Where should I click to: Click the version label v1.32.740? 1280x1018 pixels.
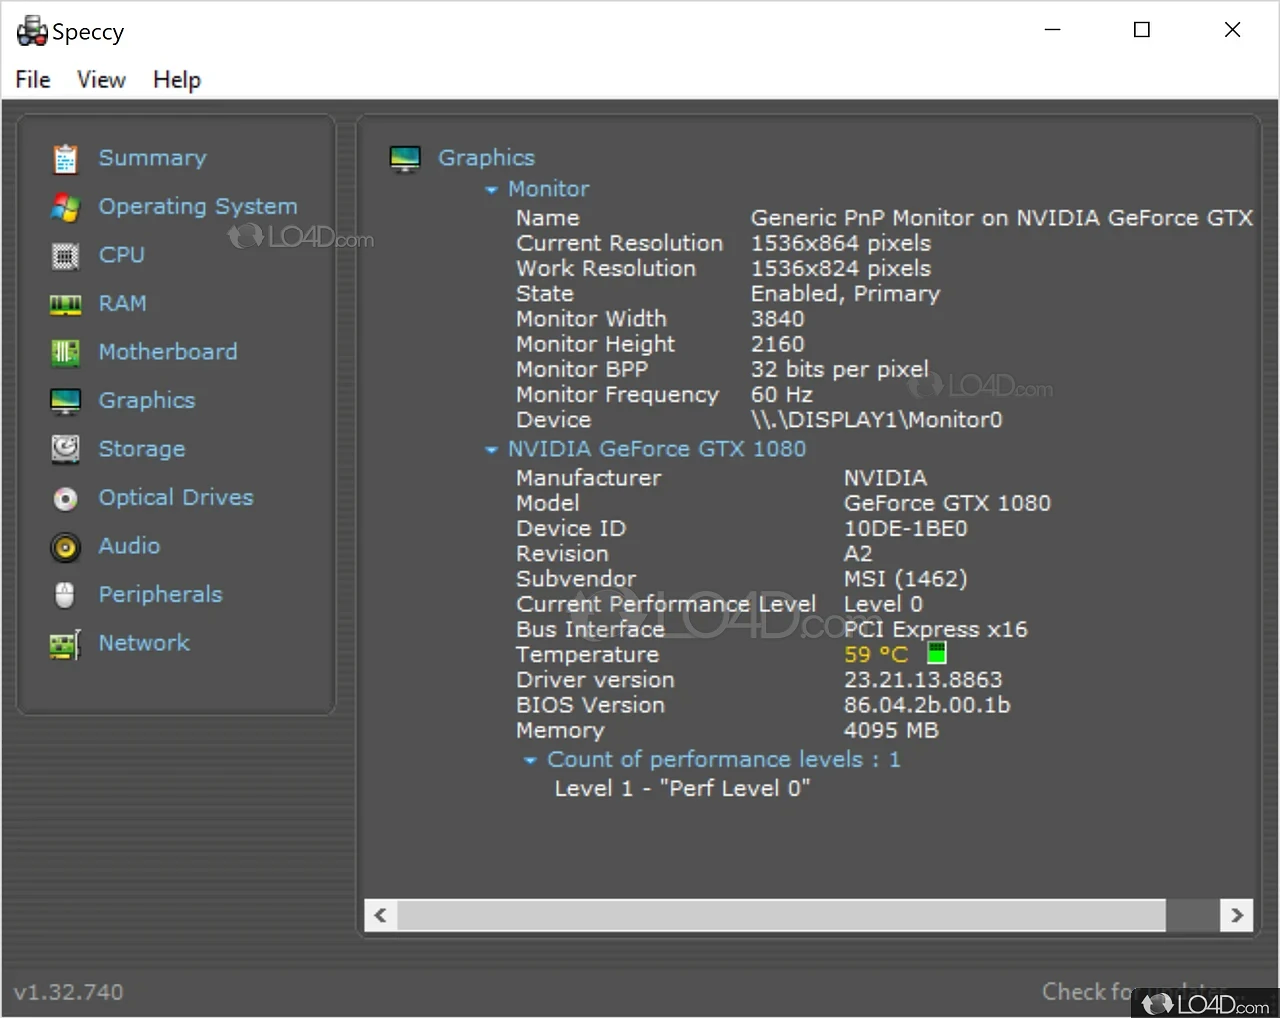pyautogui.click(x=68, y=992)
